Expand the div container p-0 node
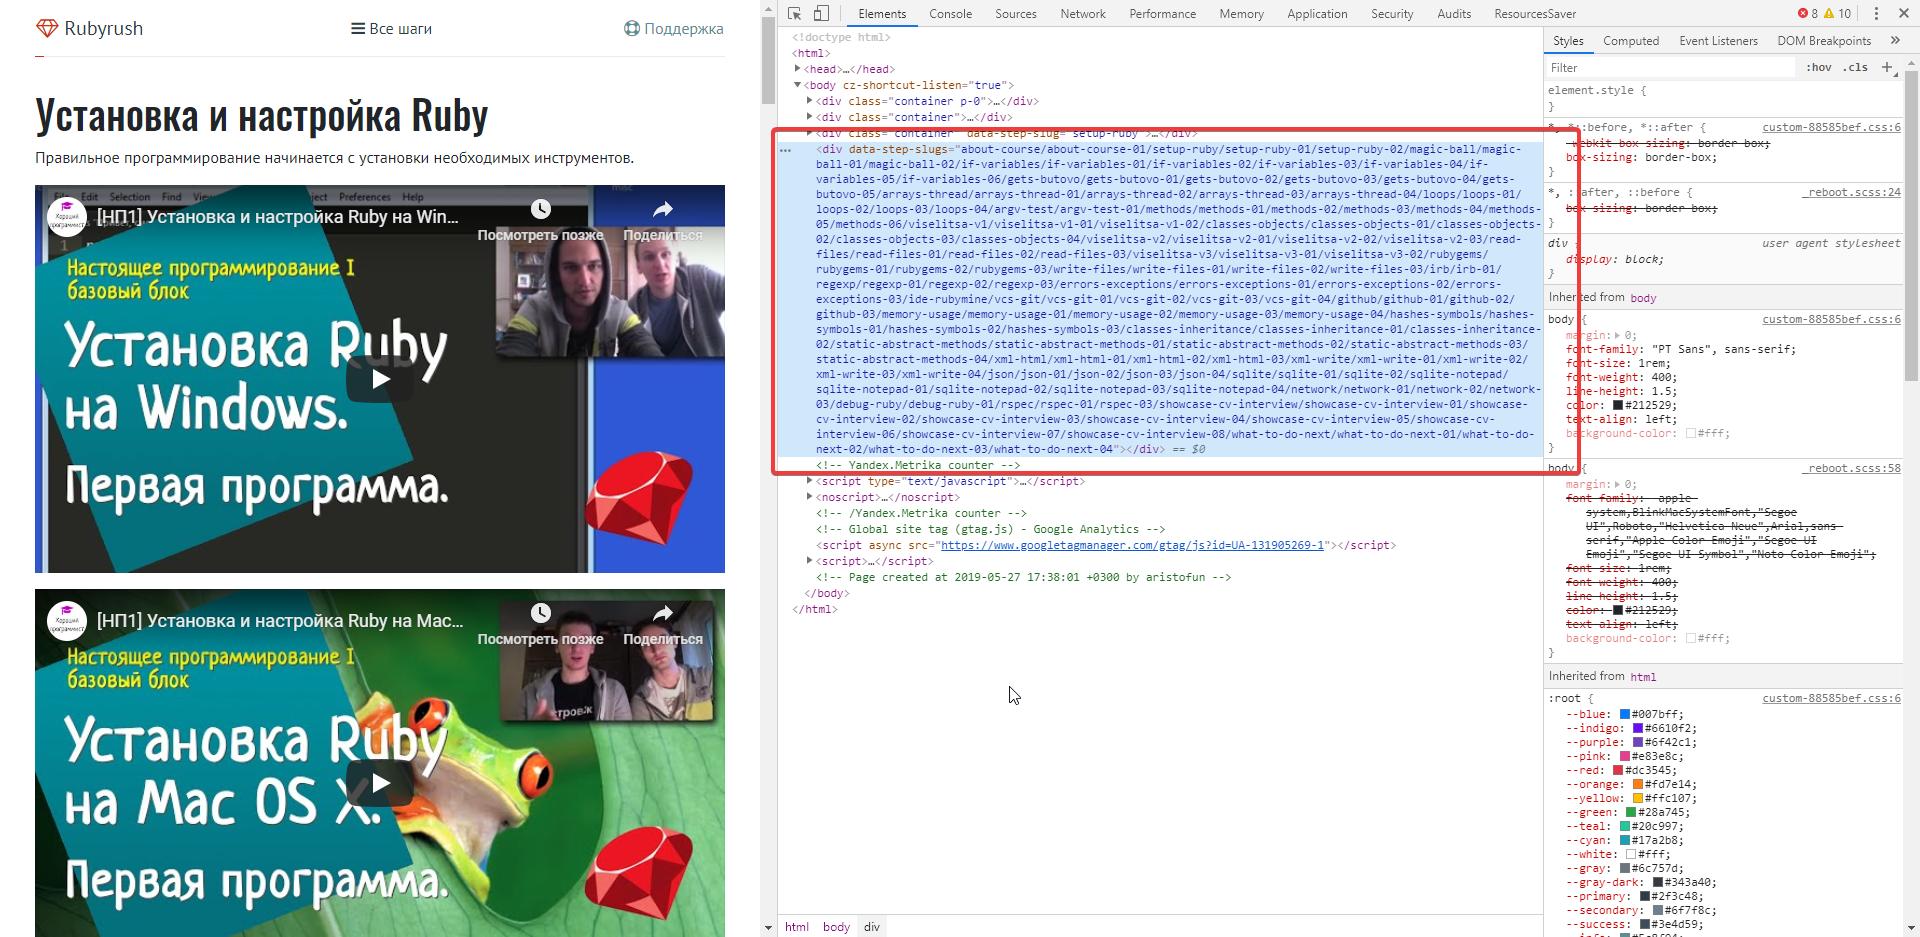 coord(810,101)
